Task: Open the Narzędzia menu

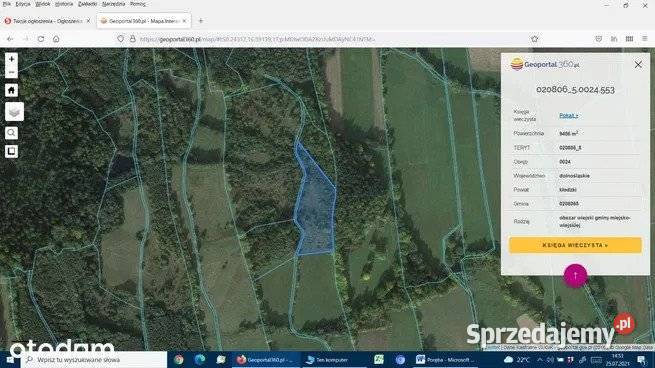Action: tap(114, 4)
